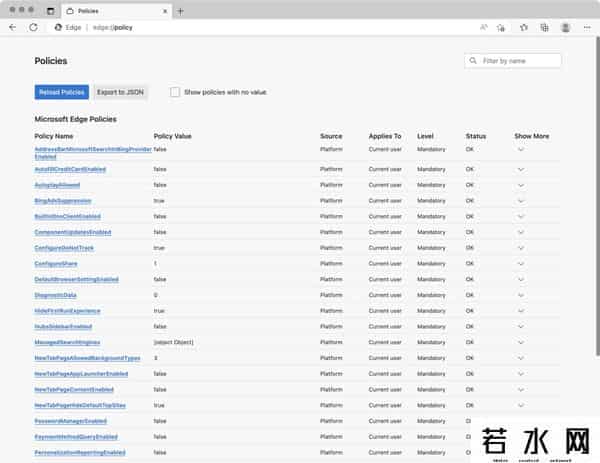Open the Read Aloud icon in the toolbar
This screenshot has width=600, height=463.
click(484, 27)
